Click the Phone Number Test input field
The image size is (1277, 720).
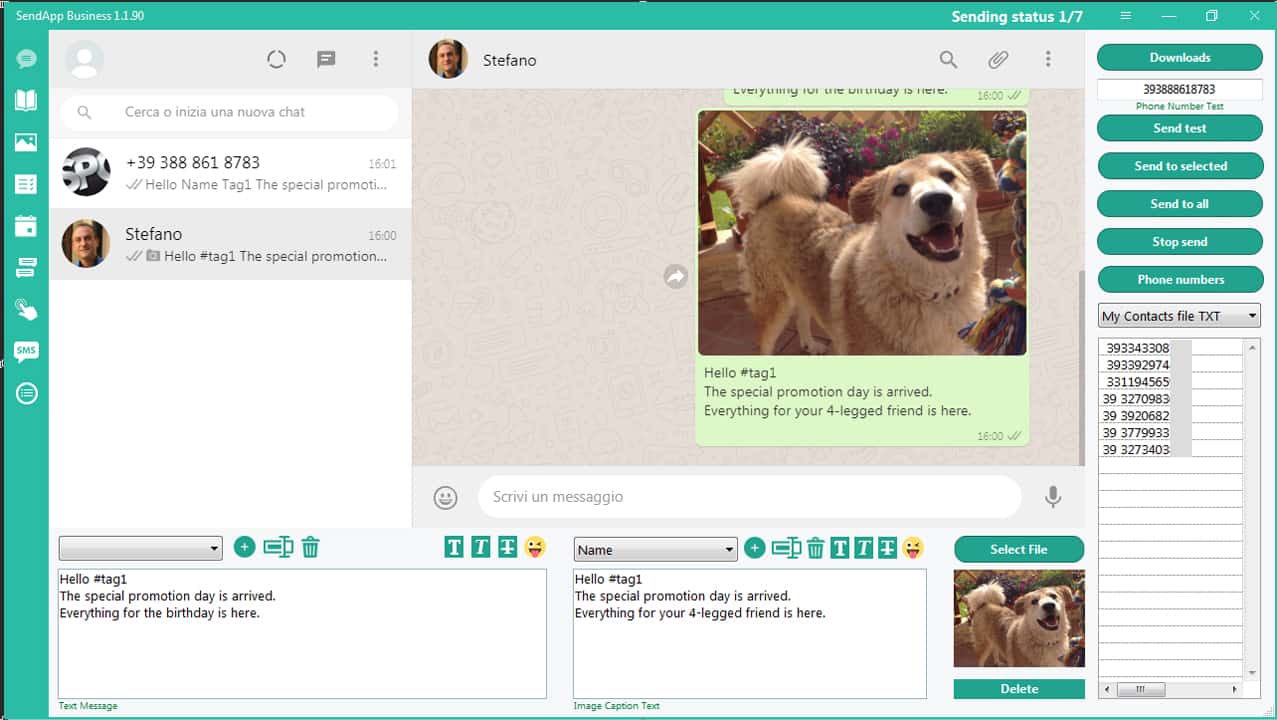point(1179,89)
